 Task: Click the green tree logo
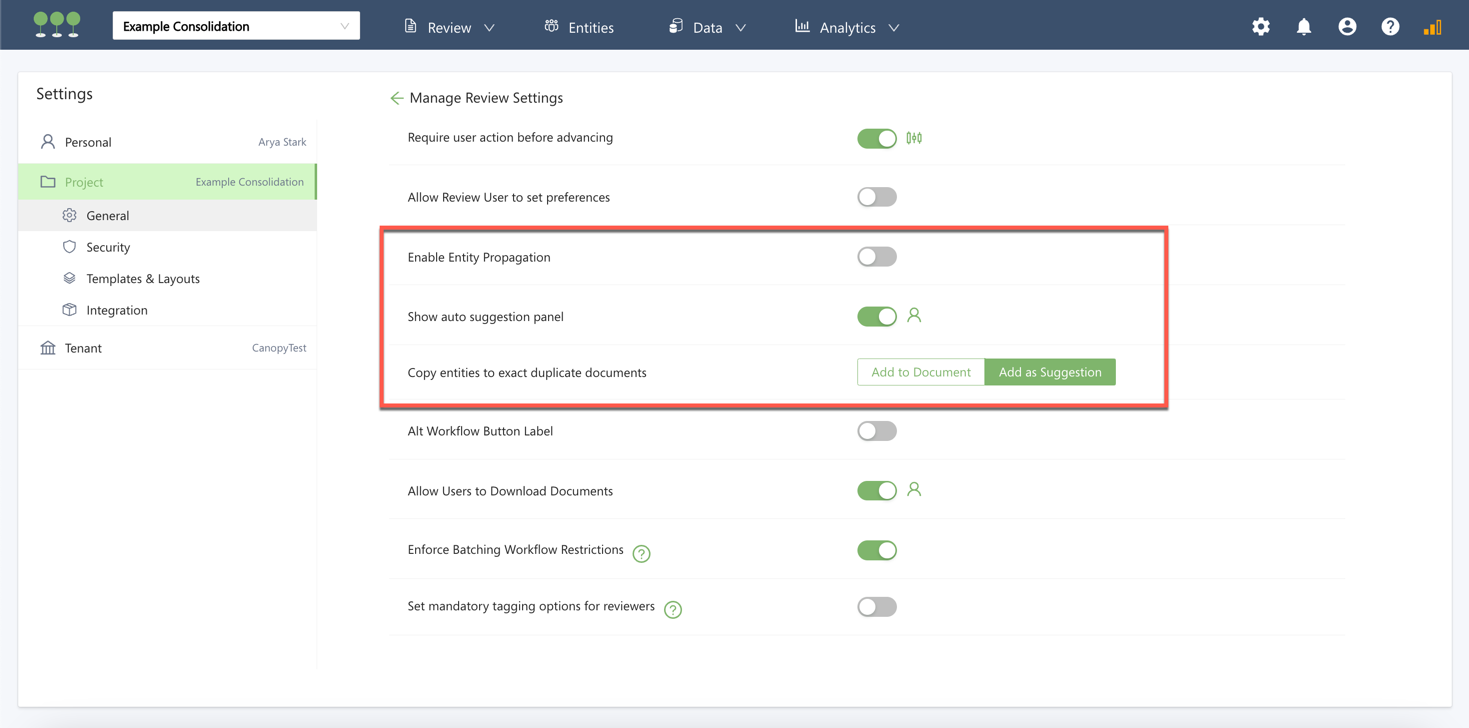point(57,25)
